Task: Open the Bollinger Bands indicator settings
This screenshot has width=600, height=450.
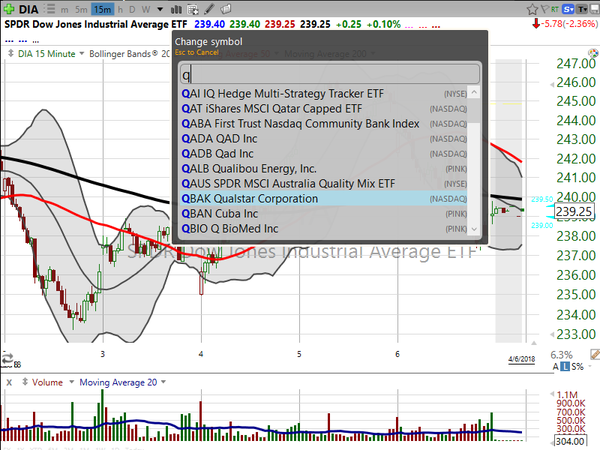Action: (x=129, y=54)
